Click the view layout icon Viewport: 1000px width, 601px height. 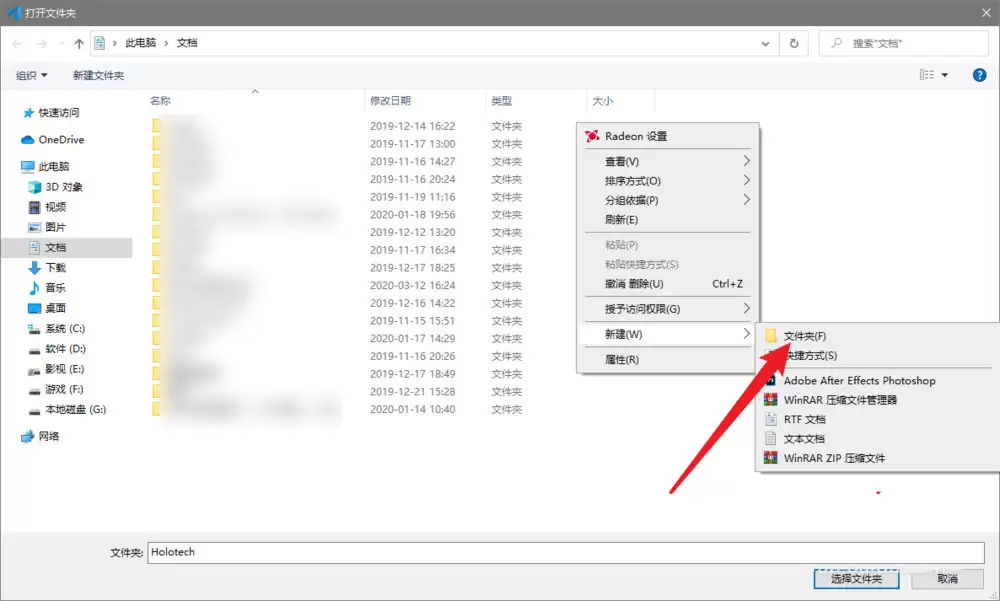pos(927,75)
